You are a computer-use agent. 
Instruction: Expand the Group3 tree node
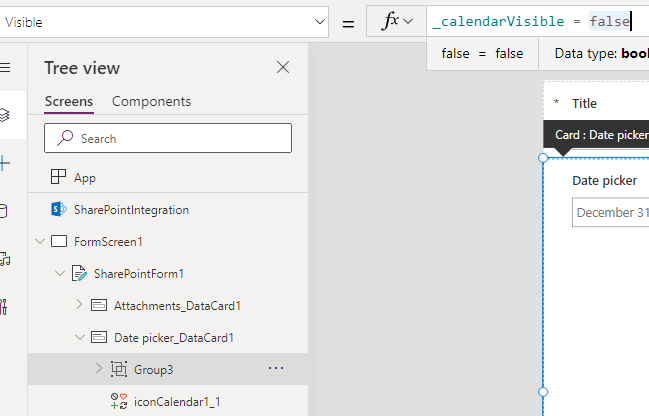coord(99,369)
